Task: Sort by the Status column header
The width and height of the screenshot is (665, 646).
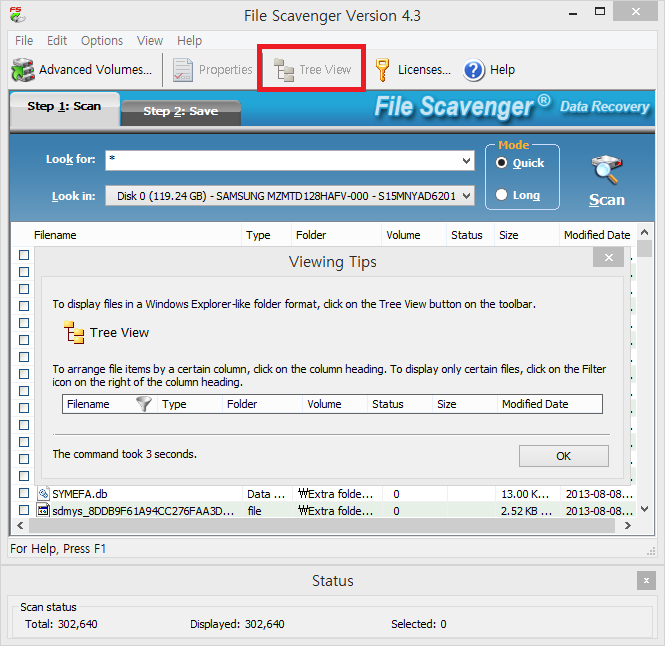Action: [470, 235]
